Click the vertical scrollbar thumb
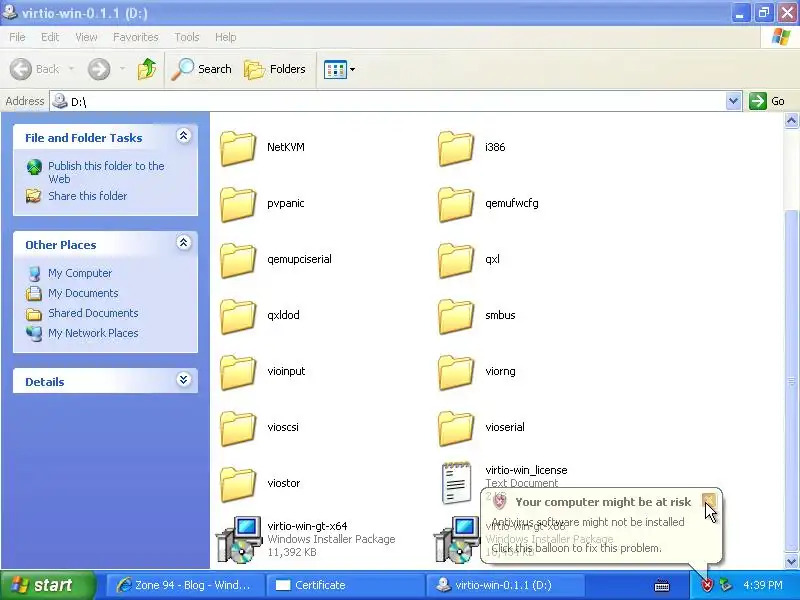The width and height of the screenshot is (800, 600). coord(791,381)
